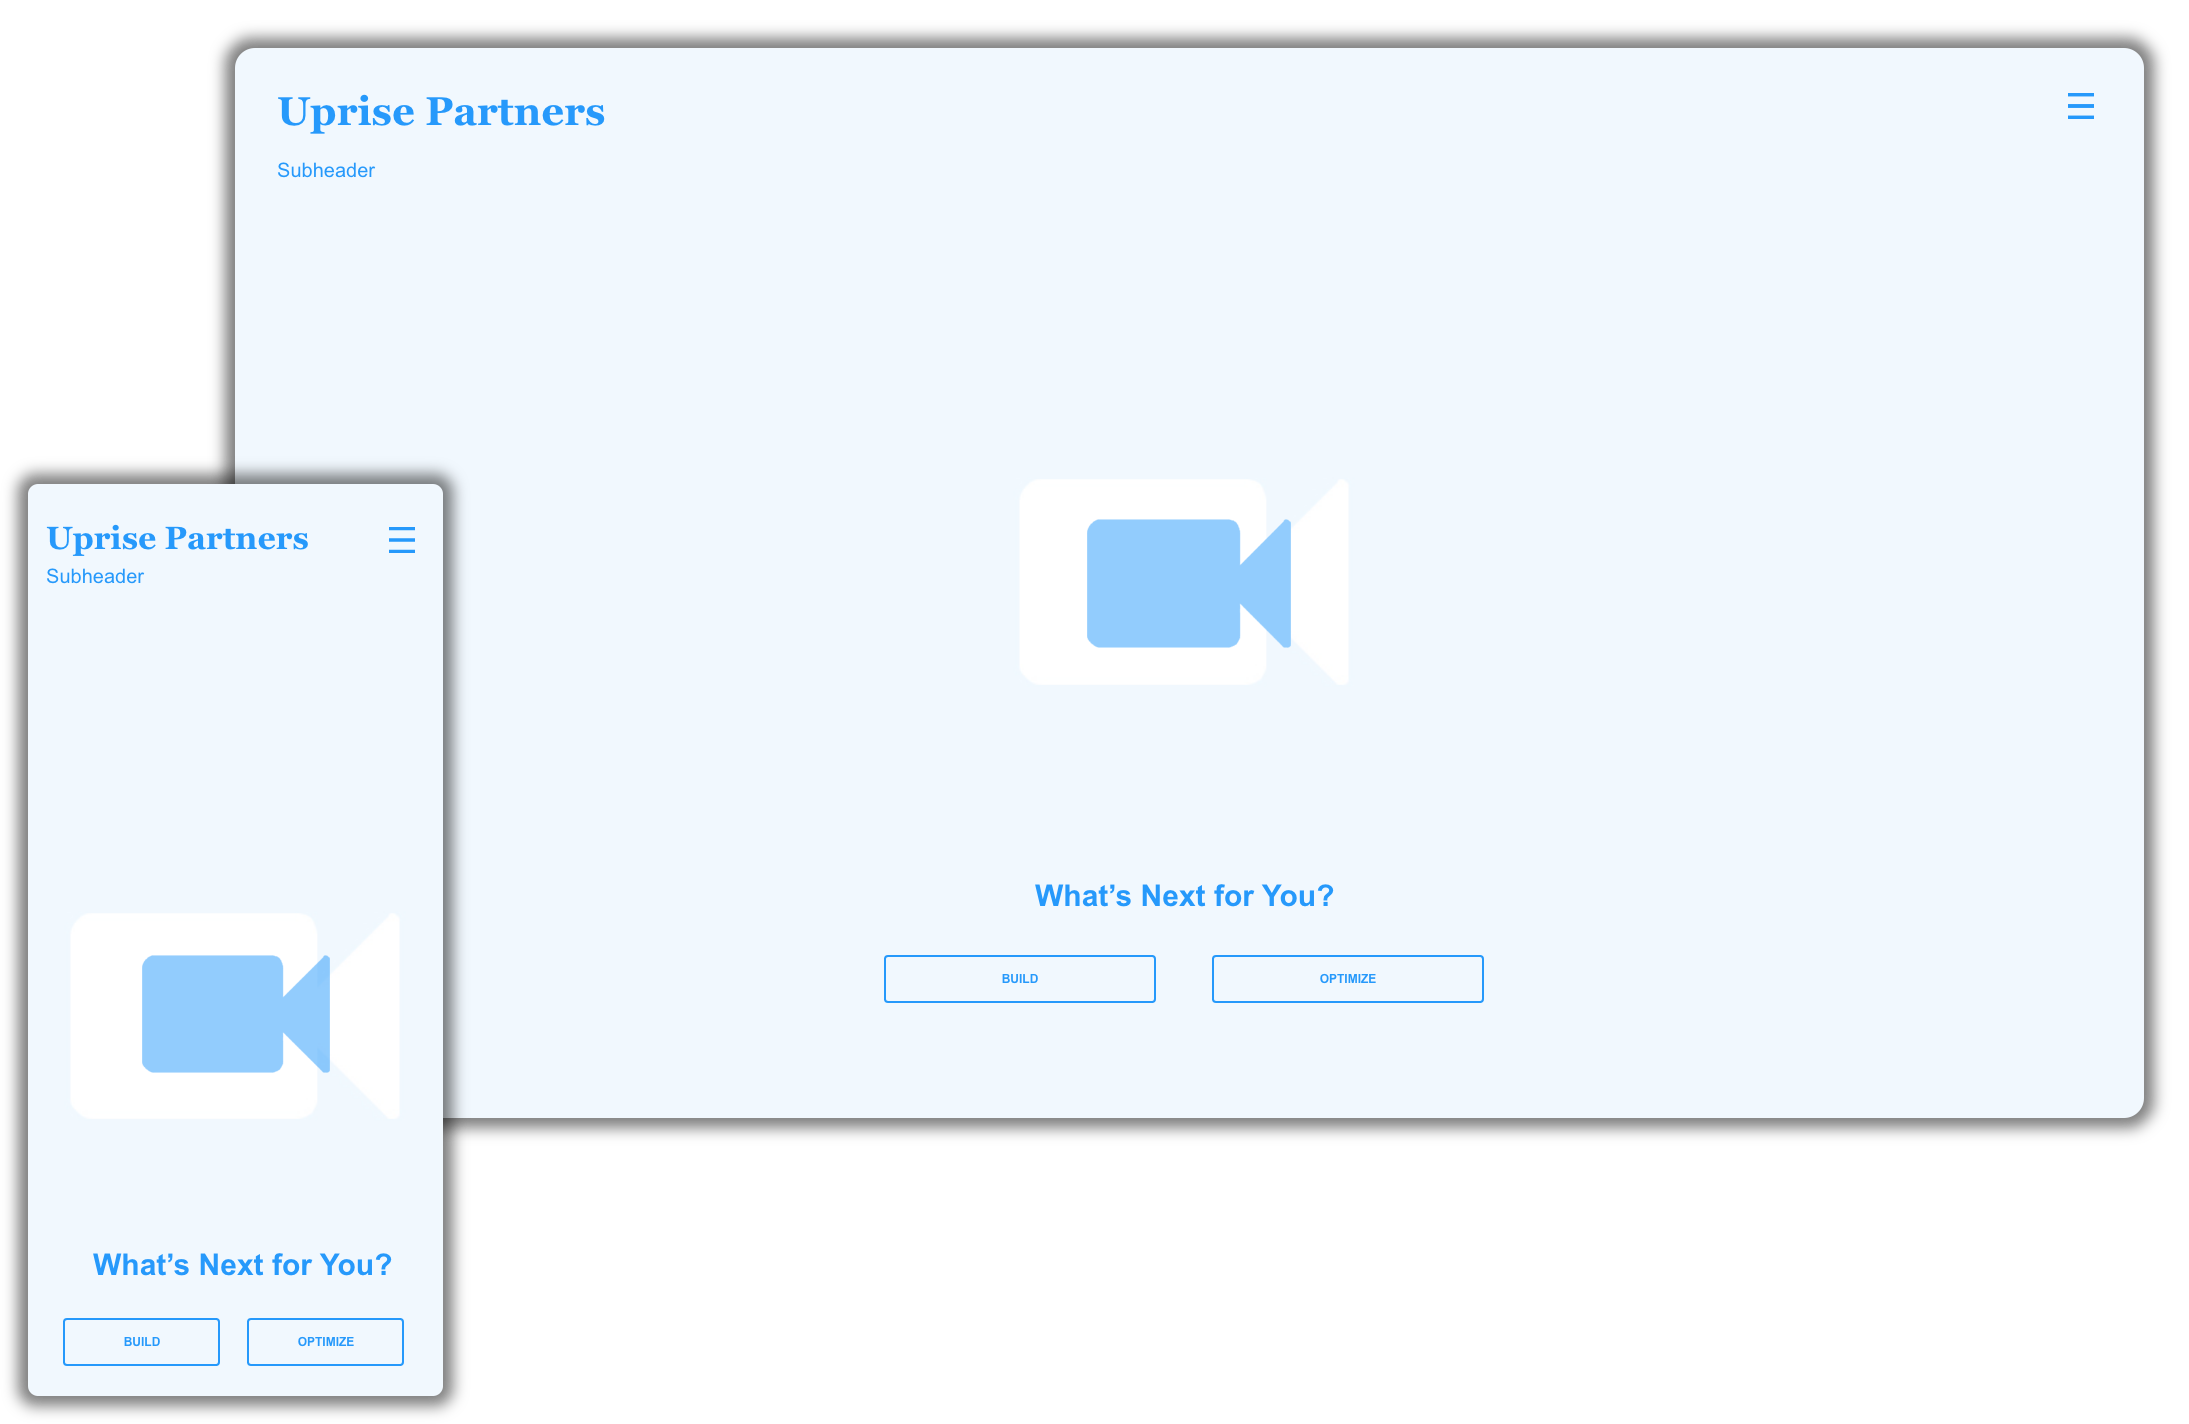The image size is (2189, 1424).
Task: Click white rounded backdrop left of desktop camera
Action: tap(1050, 584)
